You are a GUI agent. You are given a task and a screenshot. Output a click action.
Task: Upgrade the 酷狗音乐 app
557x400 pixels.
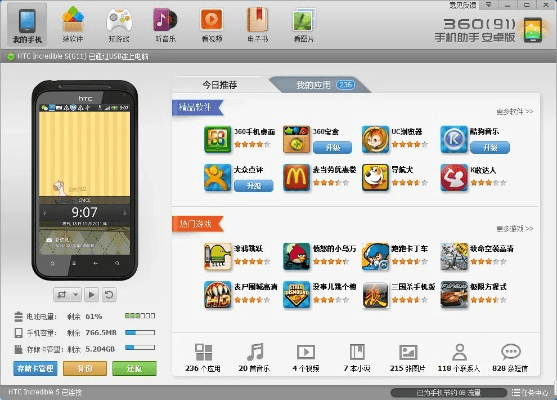point(490,147)
